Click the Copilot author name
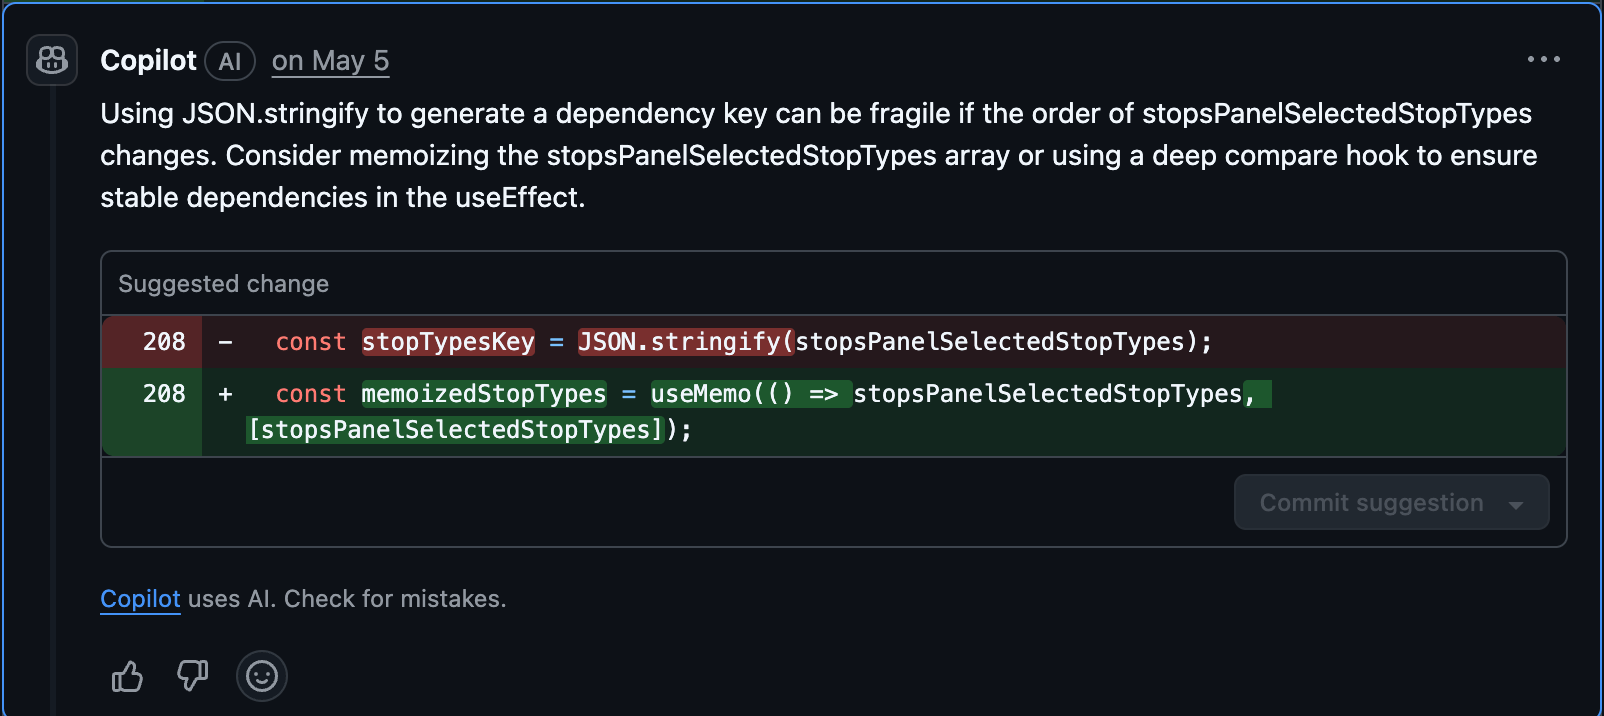This screenshot has width=1604, height=716. [x=148, y=61]
